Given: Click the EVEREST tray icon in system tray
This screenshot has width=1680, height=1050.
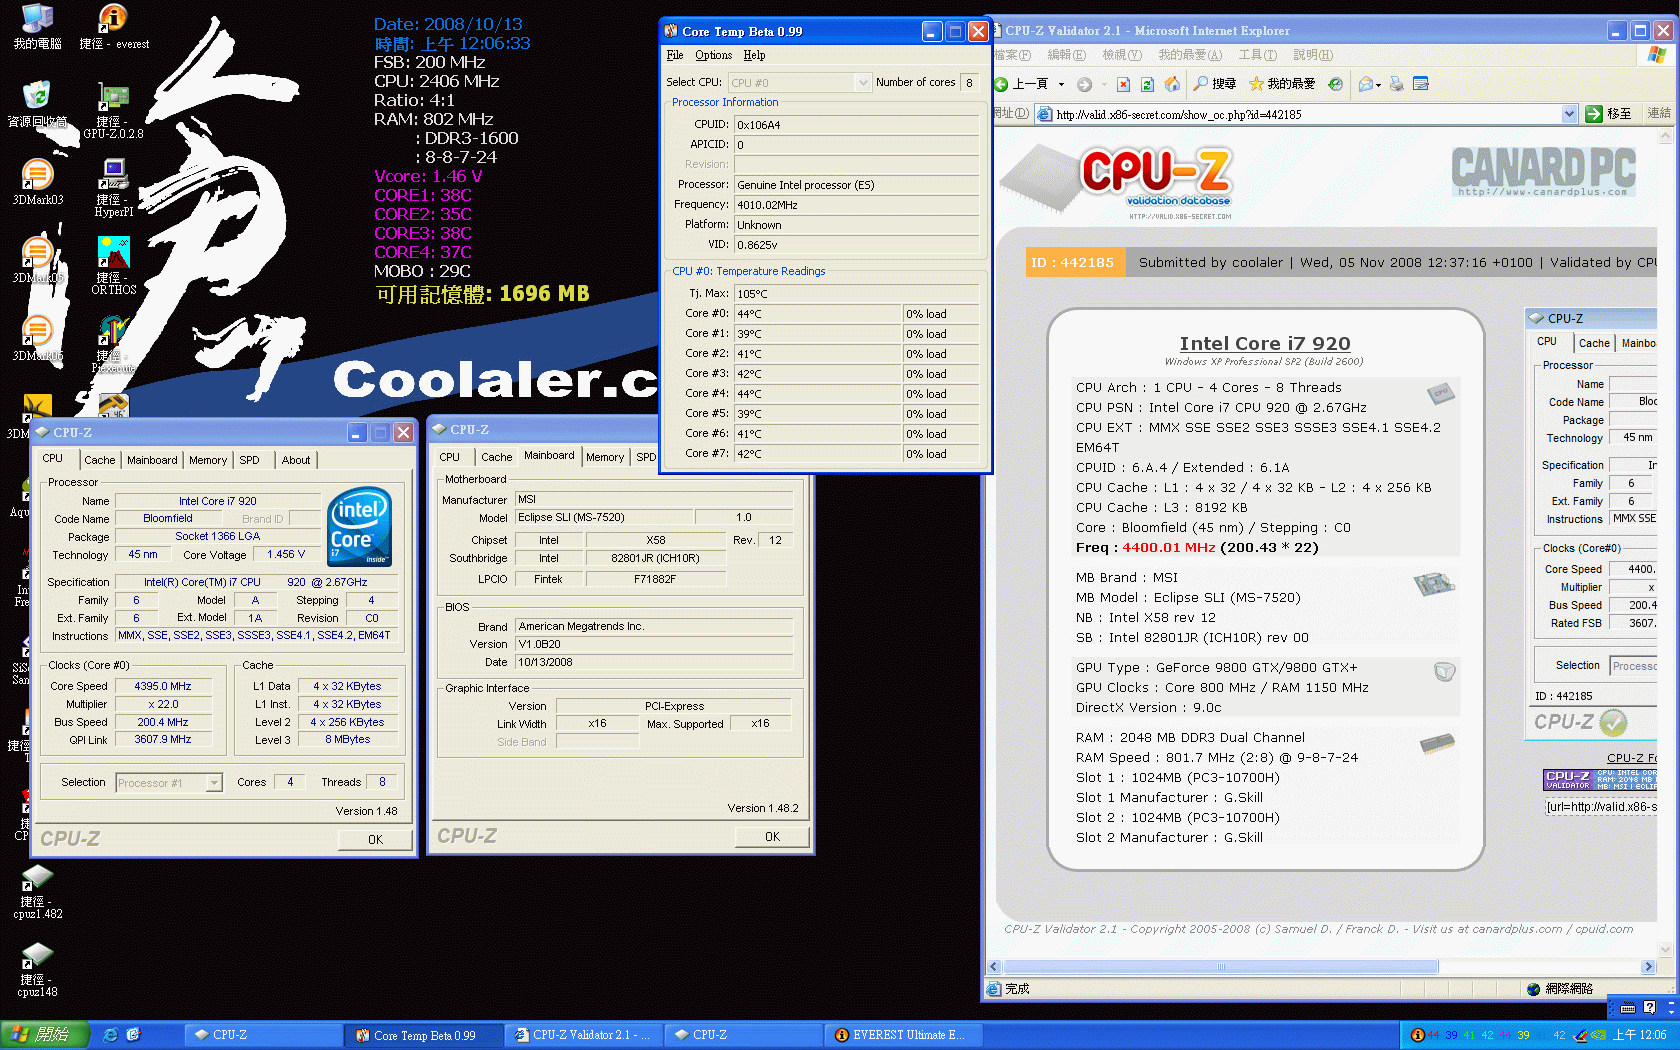Looking at the screenshot, I should click(1417, 1035).
